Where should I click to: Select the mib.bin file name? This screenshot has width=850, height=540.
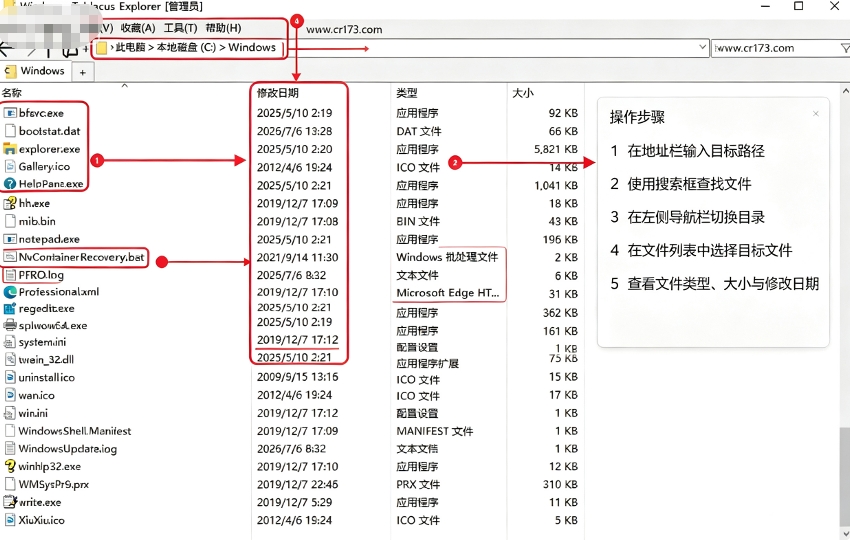point(37,221)
